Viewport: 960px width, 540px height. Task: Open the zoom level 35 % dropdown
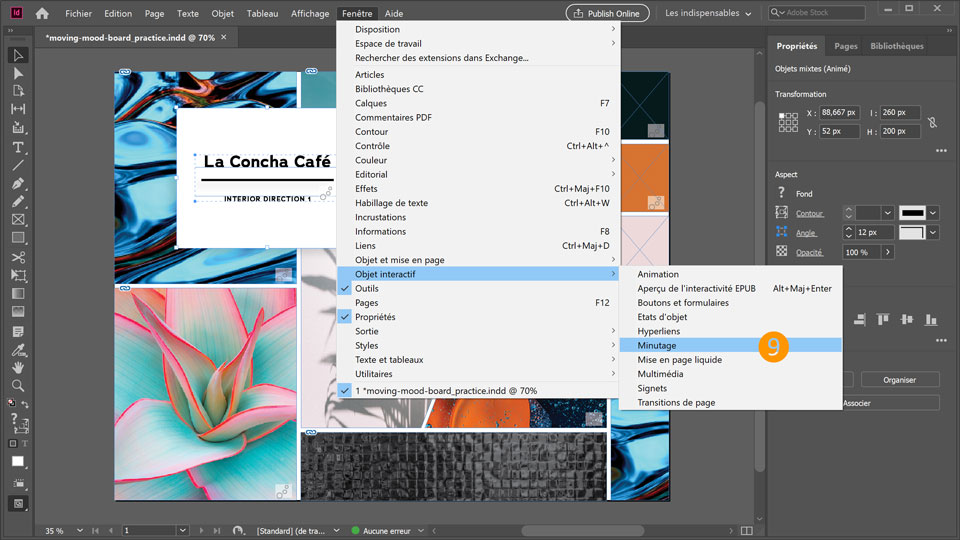[x=80, y=531]
